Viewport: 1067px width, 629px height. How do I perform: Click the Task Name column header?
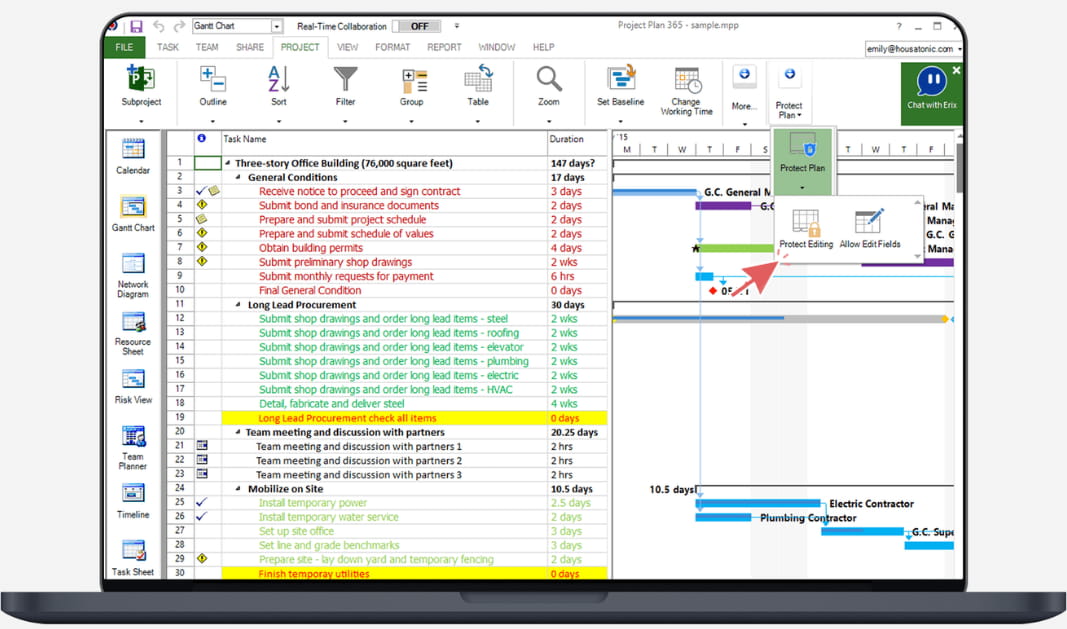(384, 139)
